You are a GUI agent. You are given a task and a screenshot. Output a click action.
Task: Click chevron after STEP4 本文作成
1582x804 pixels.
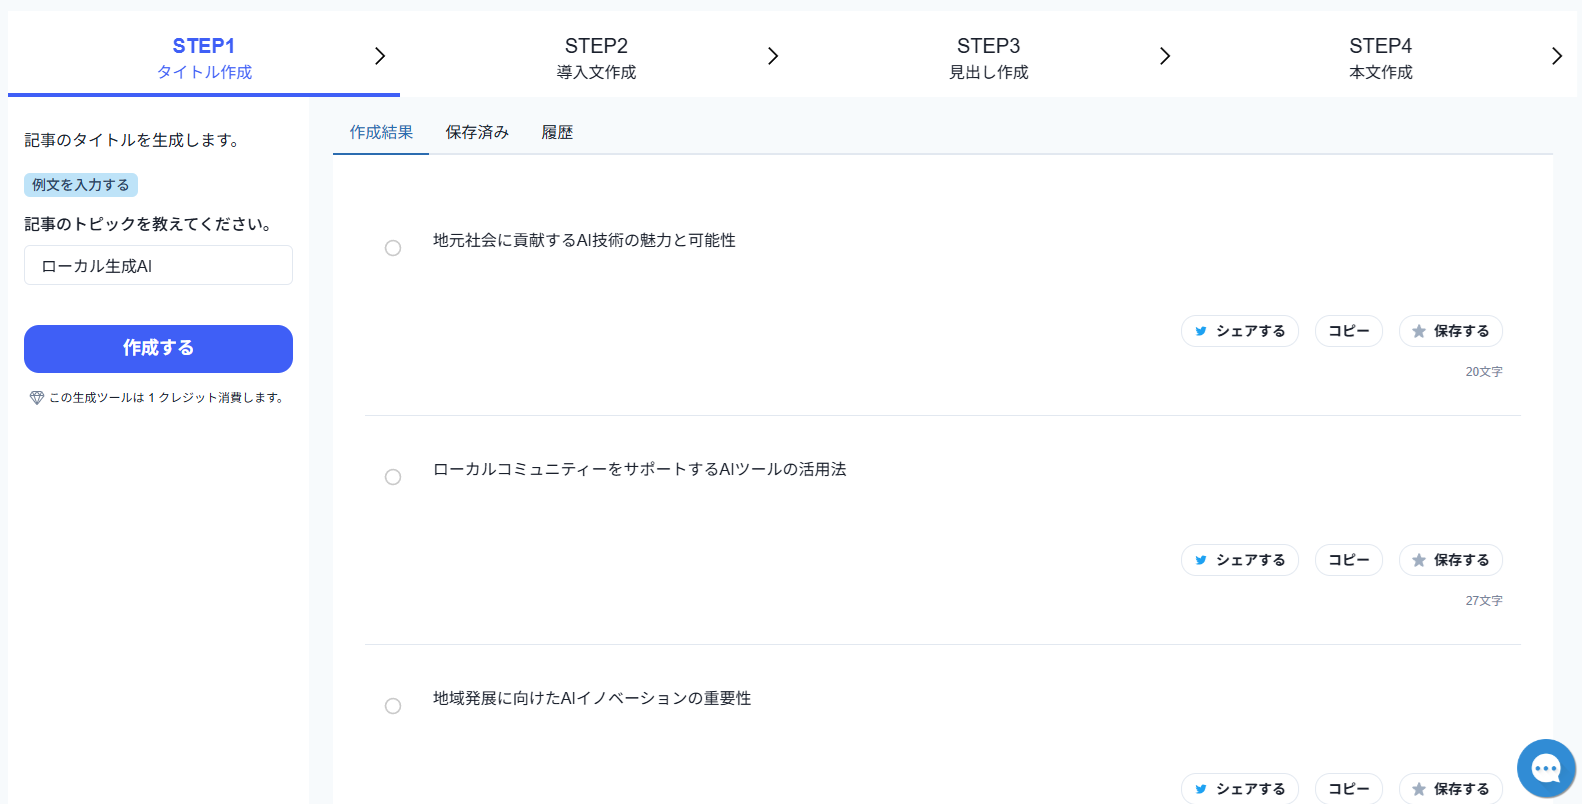pos(1557,56)
